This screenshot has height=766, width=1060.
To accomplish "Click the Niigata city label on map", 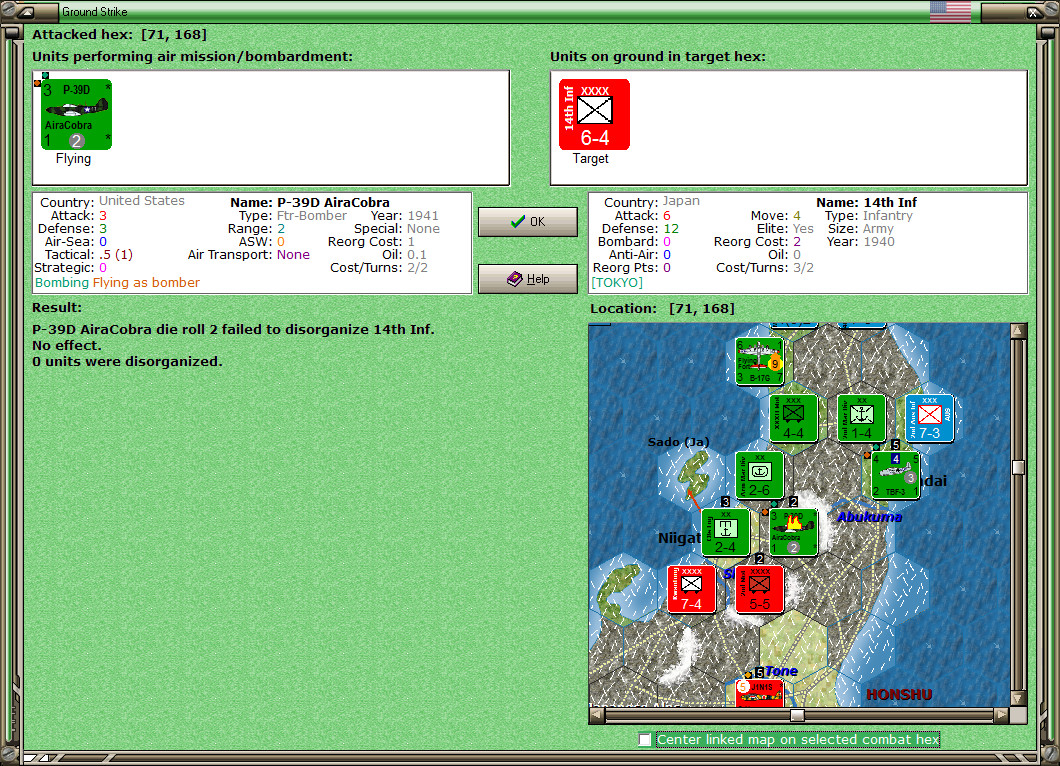I will coord(679,538).
